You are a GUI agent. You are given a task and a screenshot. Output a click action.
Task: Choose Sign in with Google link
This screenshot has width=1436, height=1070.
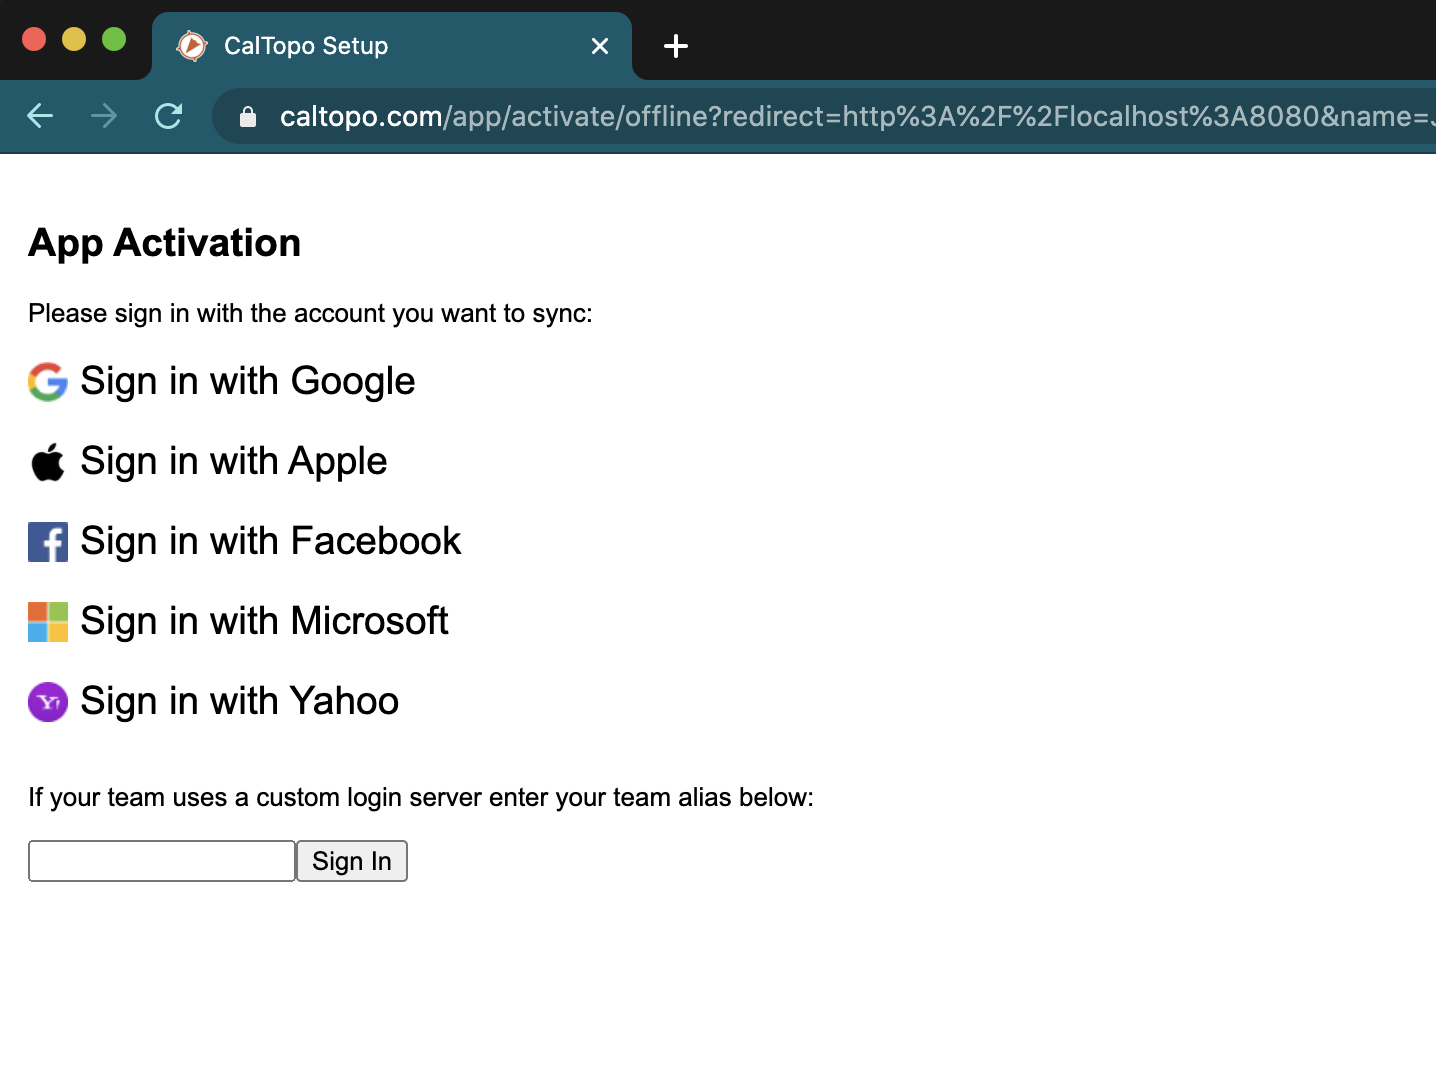(247, 382)
